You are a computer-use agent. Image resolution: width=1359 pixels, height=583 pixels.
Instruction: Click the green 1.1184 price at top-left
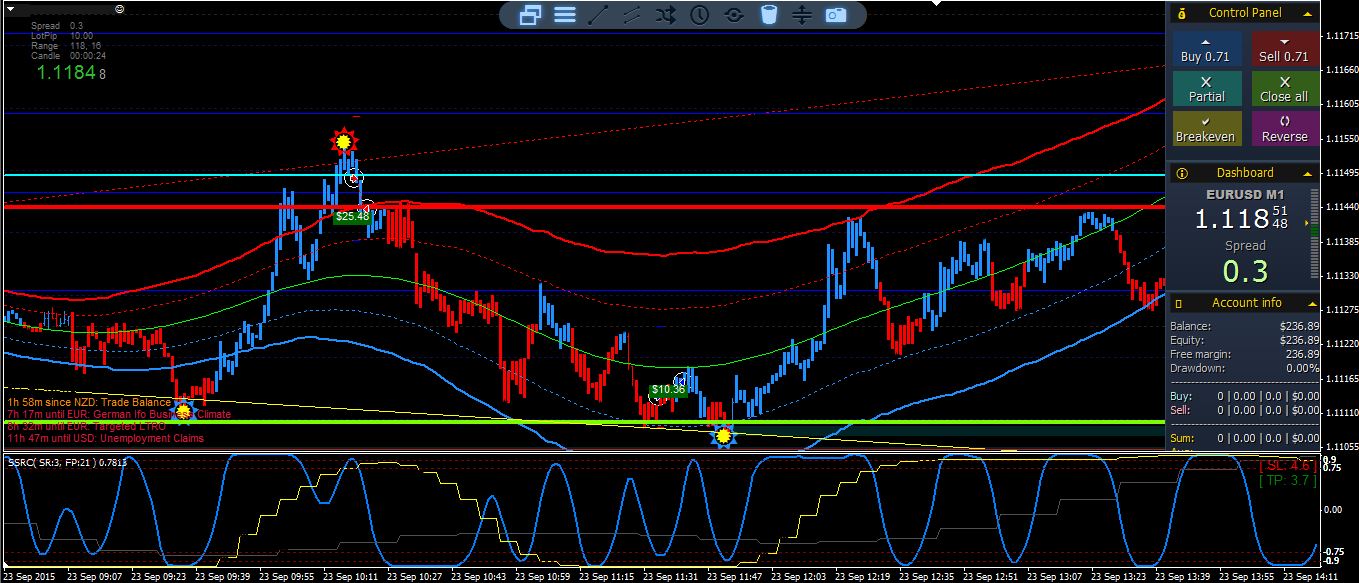pos(66,72)
